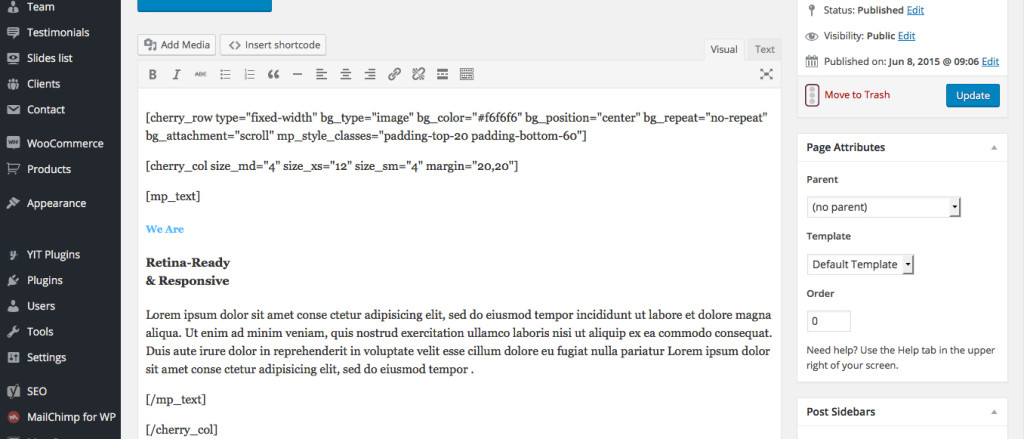The width and height of the screenshot is (1024, 439).
Task: Toggle the toolbar kitchen sink
Action: [x=466, y=74]
